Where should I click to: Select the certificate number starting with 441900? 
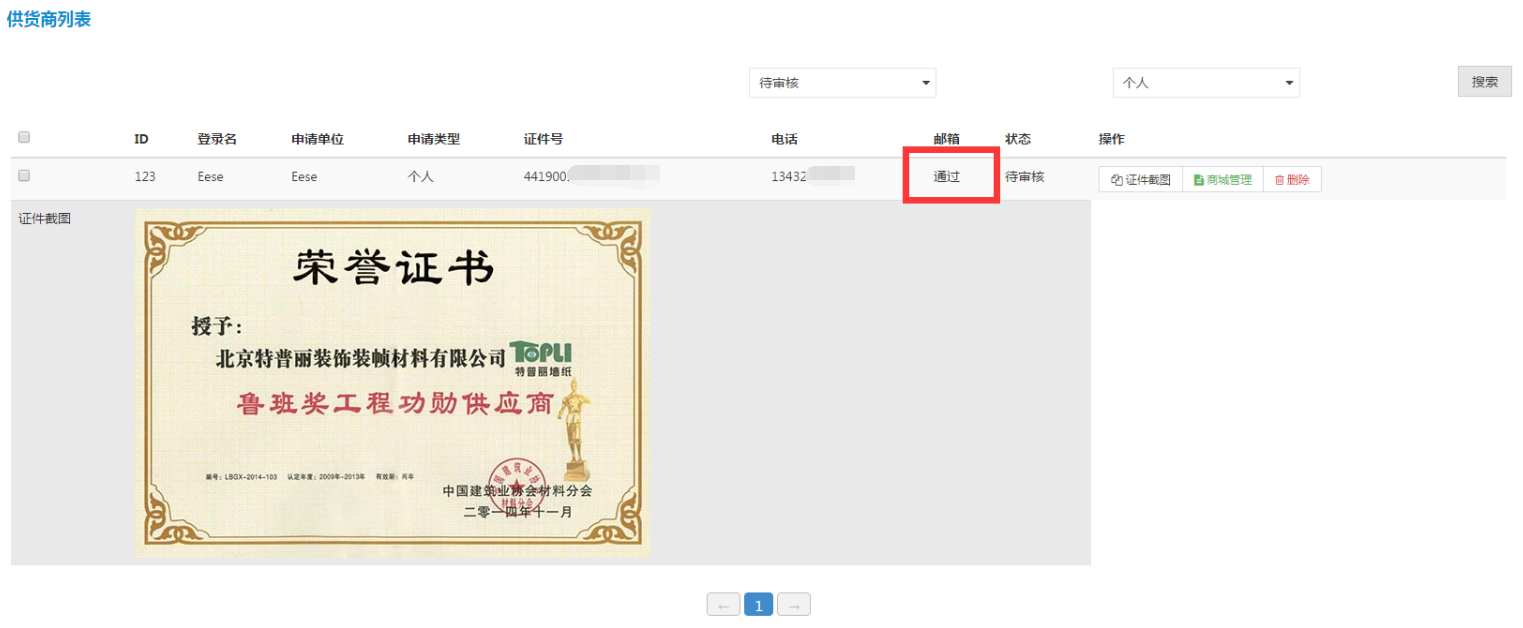click(592, 177)
